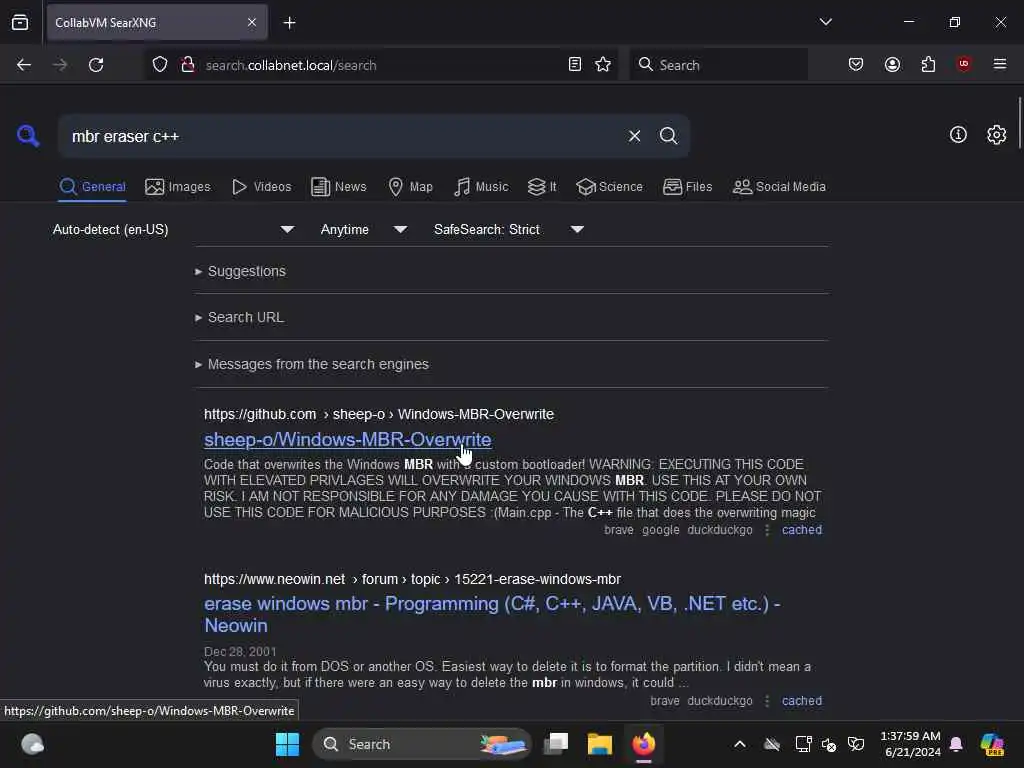Open SearXNG preferences gear icon
Viewport: 1024px width, 768px height.
point(996,135)
